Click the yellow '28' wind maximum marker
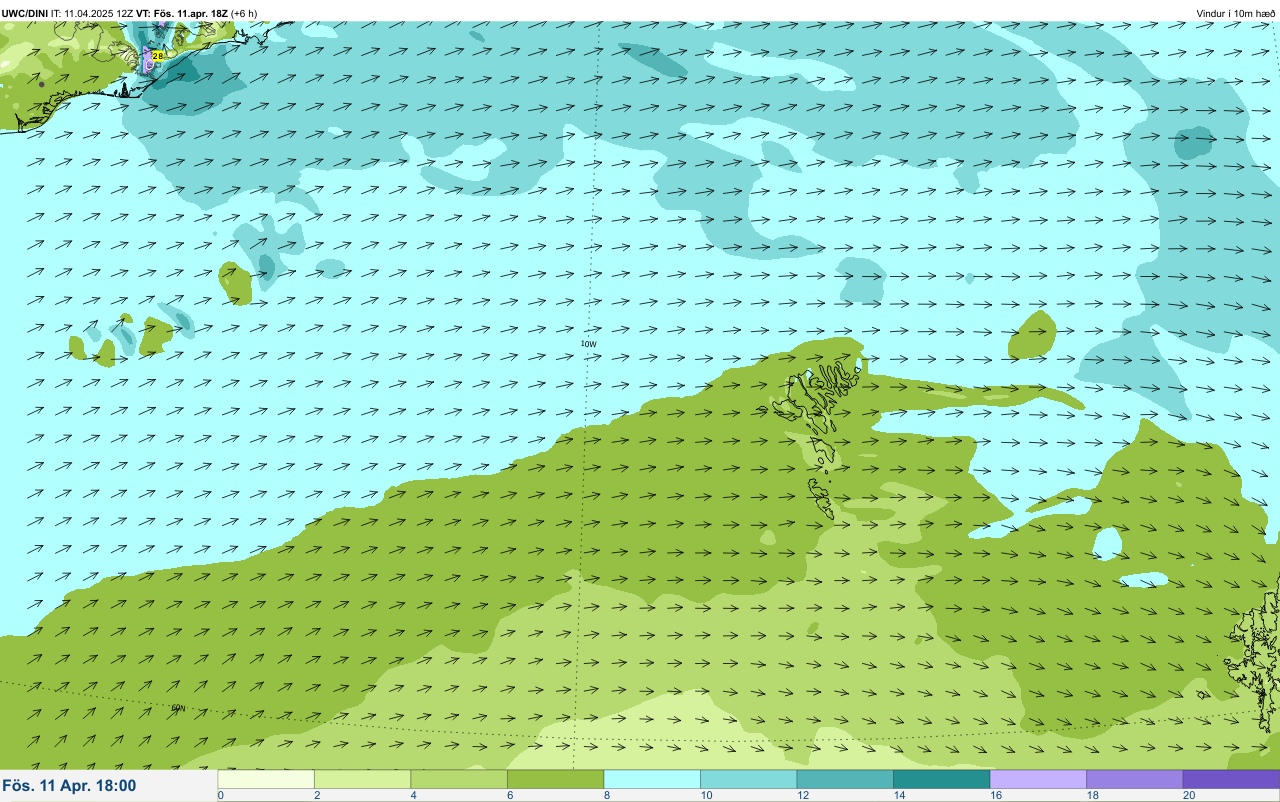Viewport: 1280px width, 802px height. click(x=157, y=56)
